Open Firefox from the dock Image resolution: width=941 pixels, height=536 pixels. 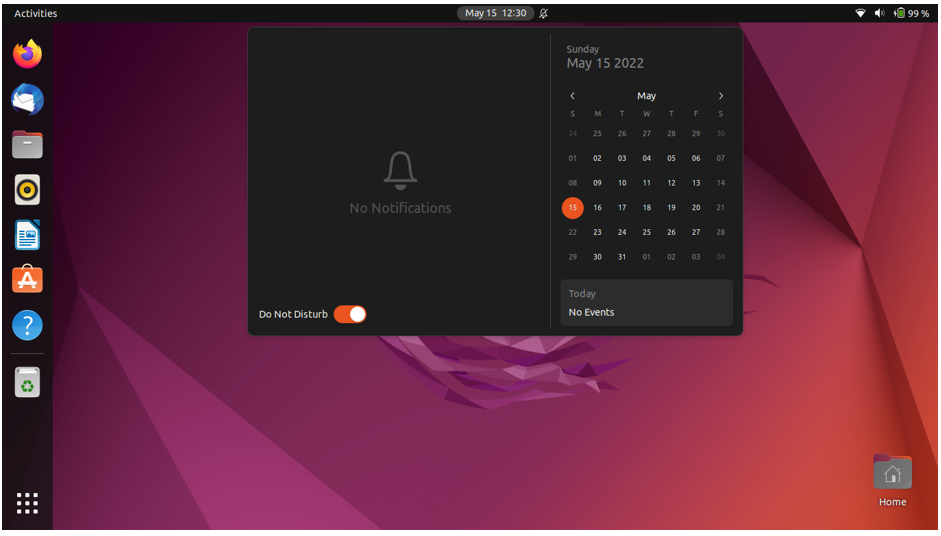(28, 54)
